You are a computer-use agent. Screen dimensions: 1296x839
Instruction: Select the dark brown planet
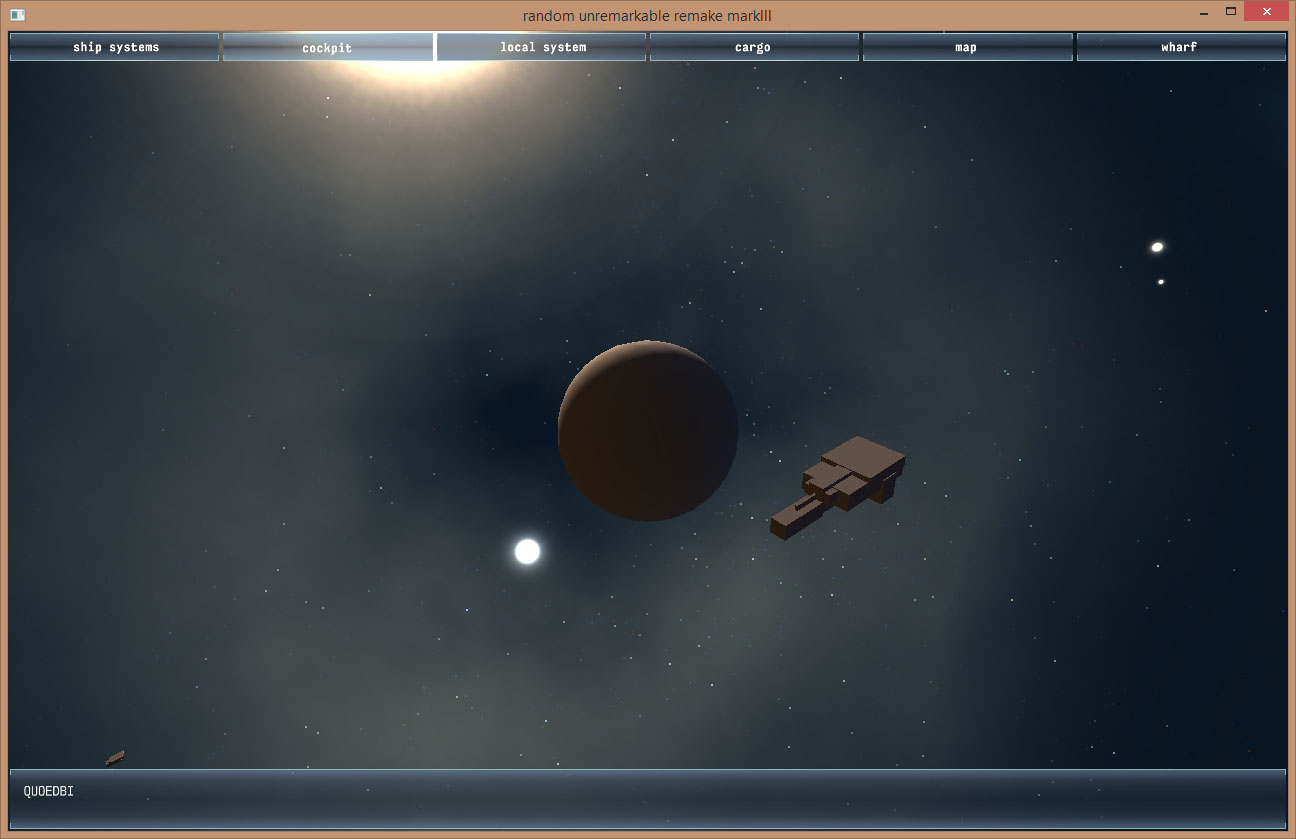648,431
